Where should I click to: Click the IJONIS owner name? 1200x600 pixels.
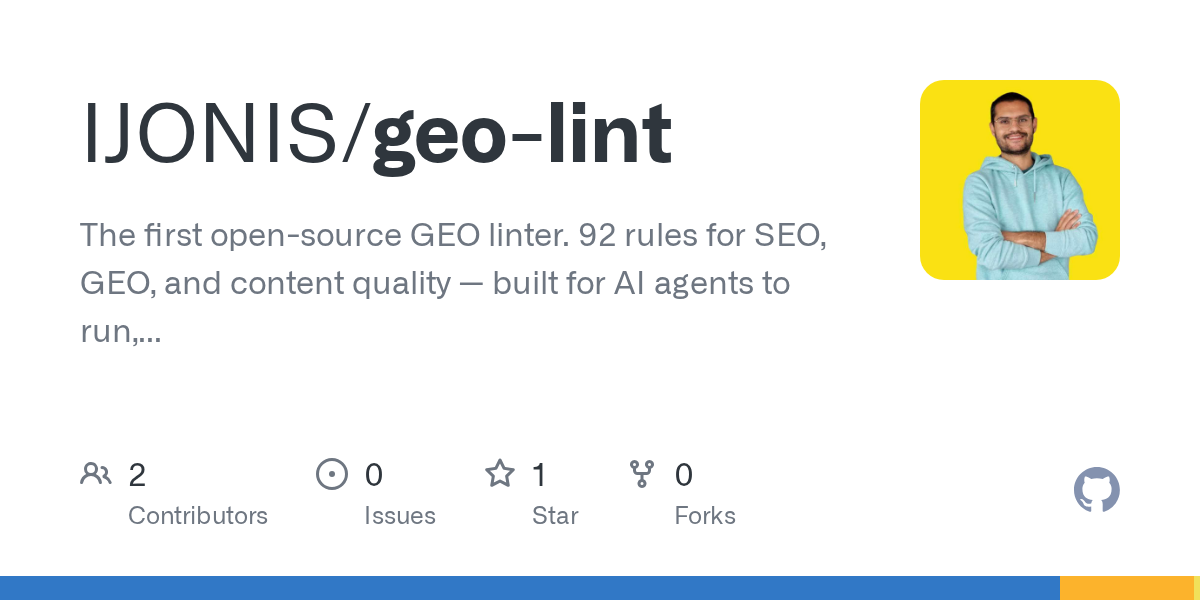[x=212, y=134]
